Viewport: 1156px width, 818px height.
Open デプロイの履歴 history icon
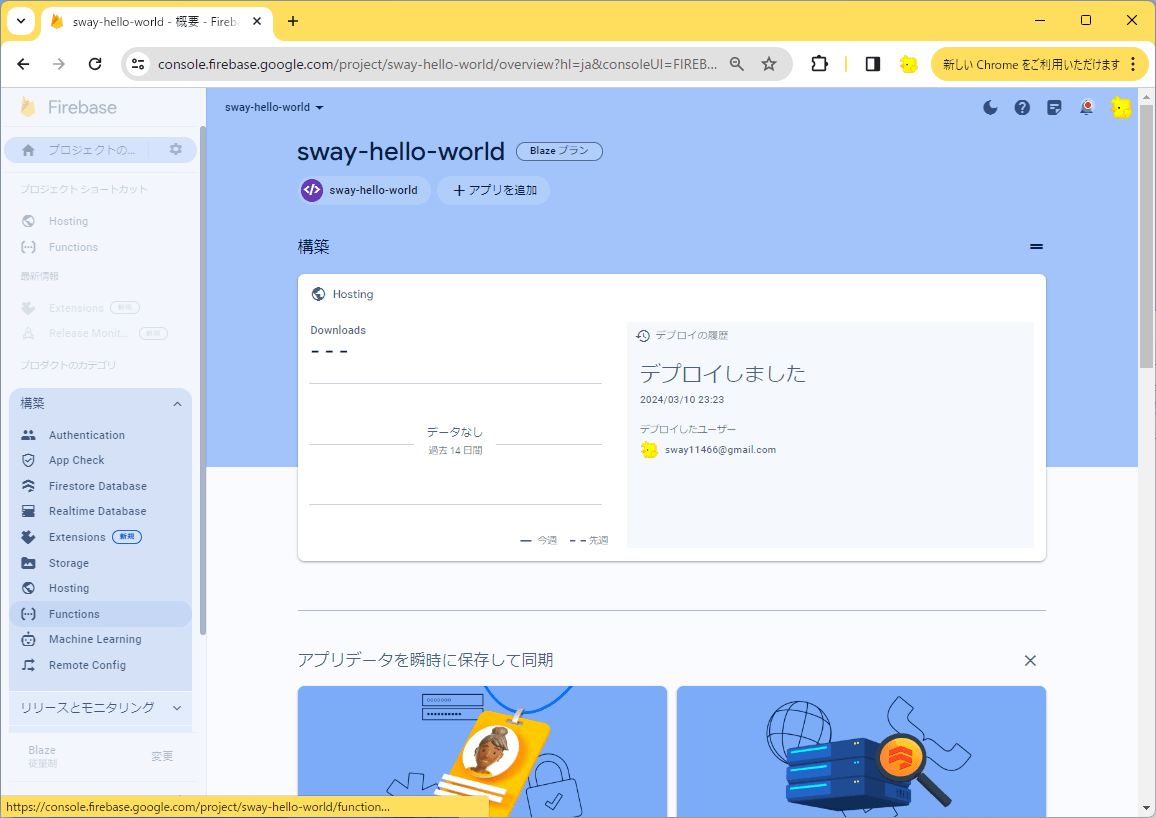(643, 335)
